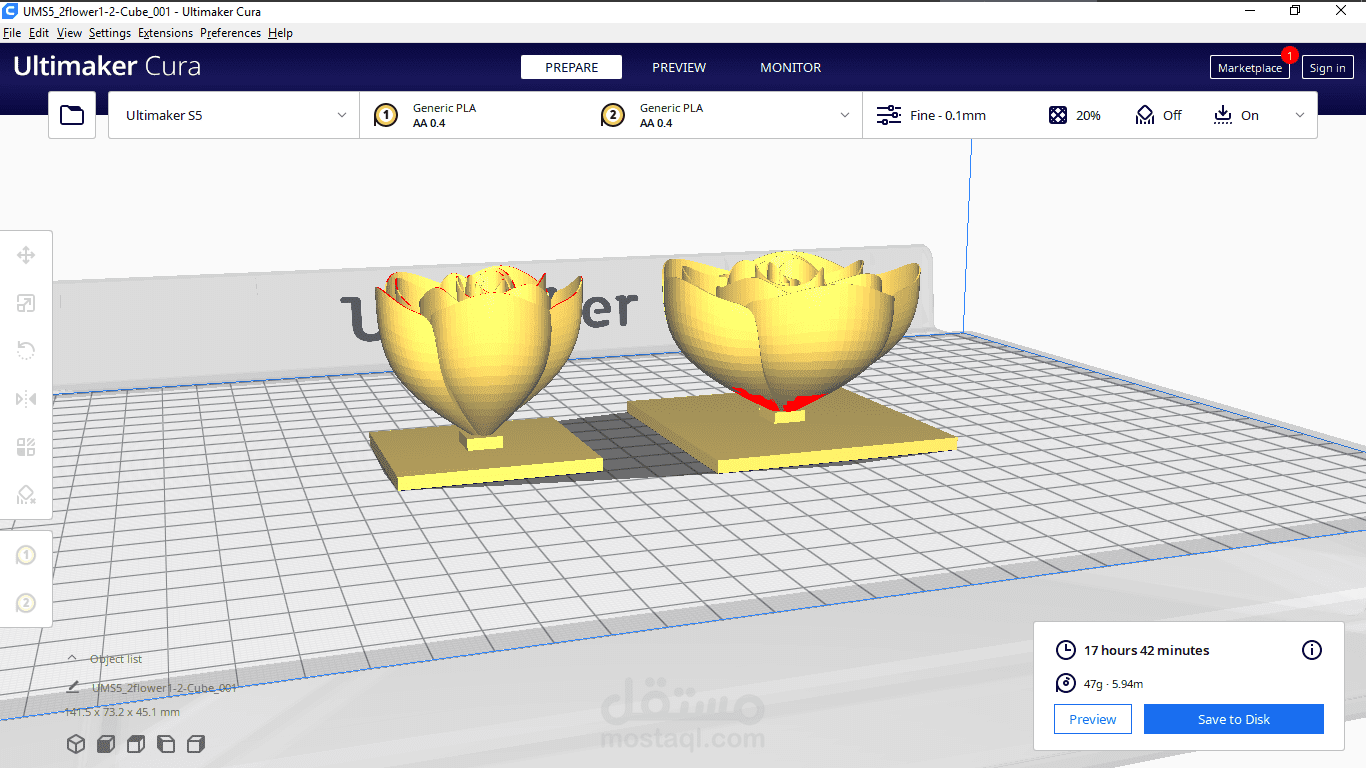The height and width of the screenshot is (768, 1366).
Task: Switch to the MONITOR stage
Action: (x=790, y=67)
